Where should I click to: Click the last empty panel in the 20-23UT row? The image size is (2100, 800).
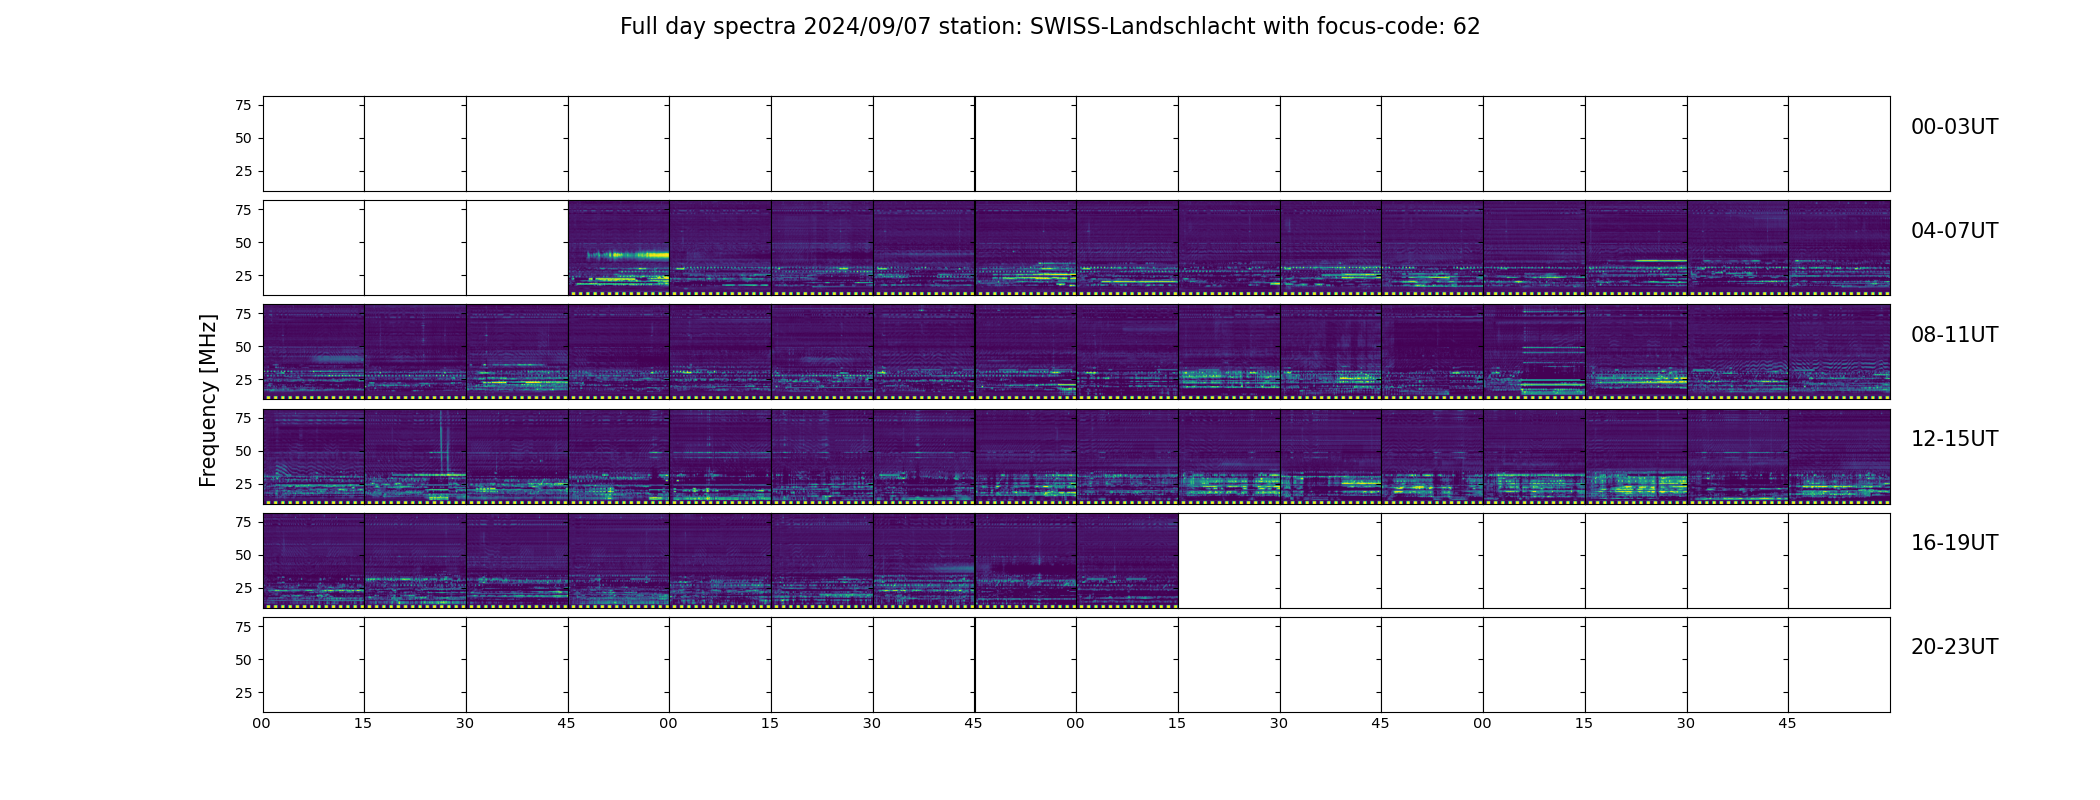click(x=1839, y=664)
